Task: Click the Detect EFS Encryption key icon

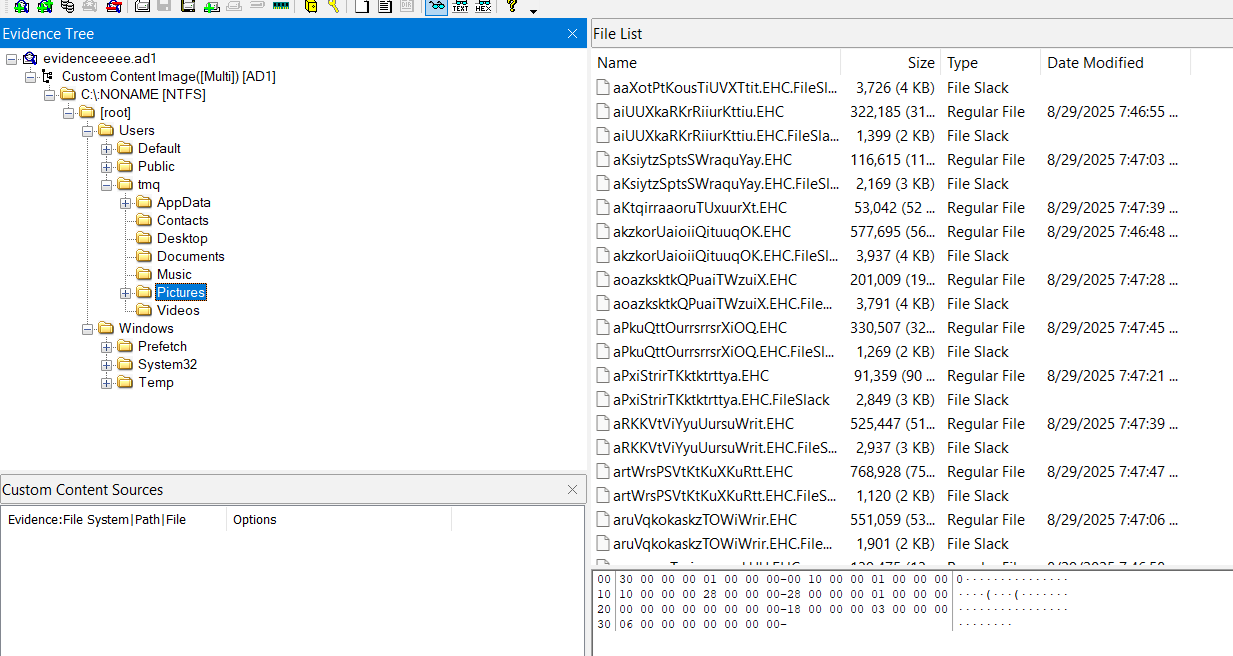Action: 334,6
